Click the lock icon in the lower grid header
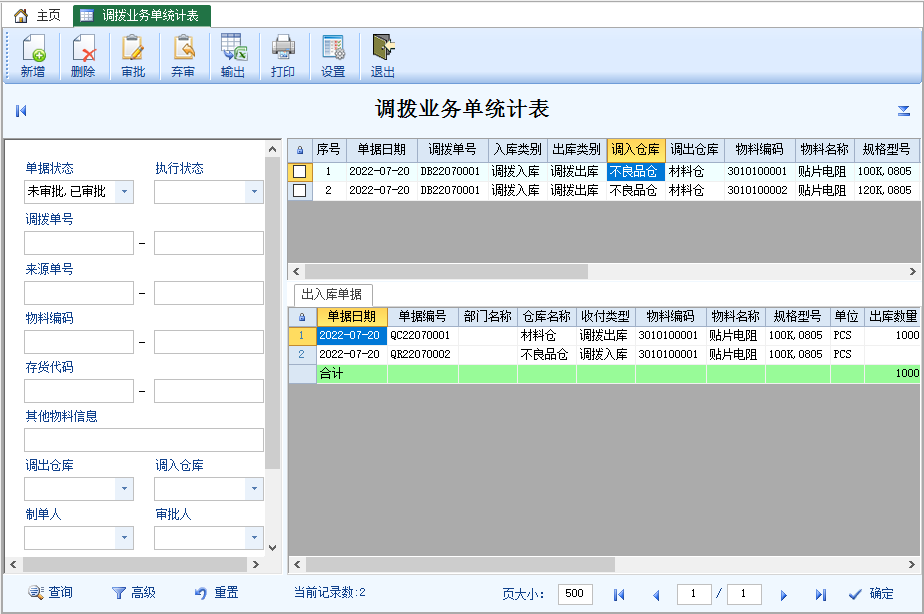 coord(302,317)
